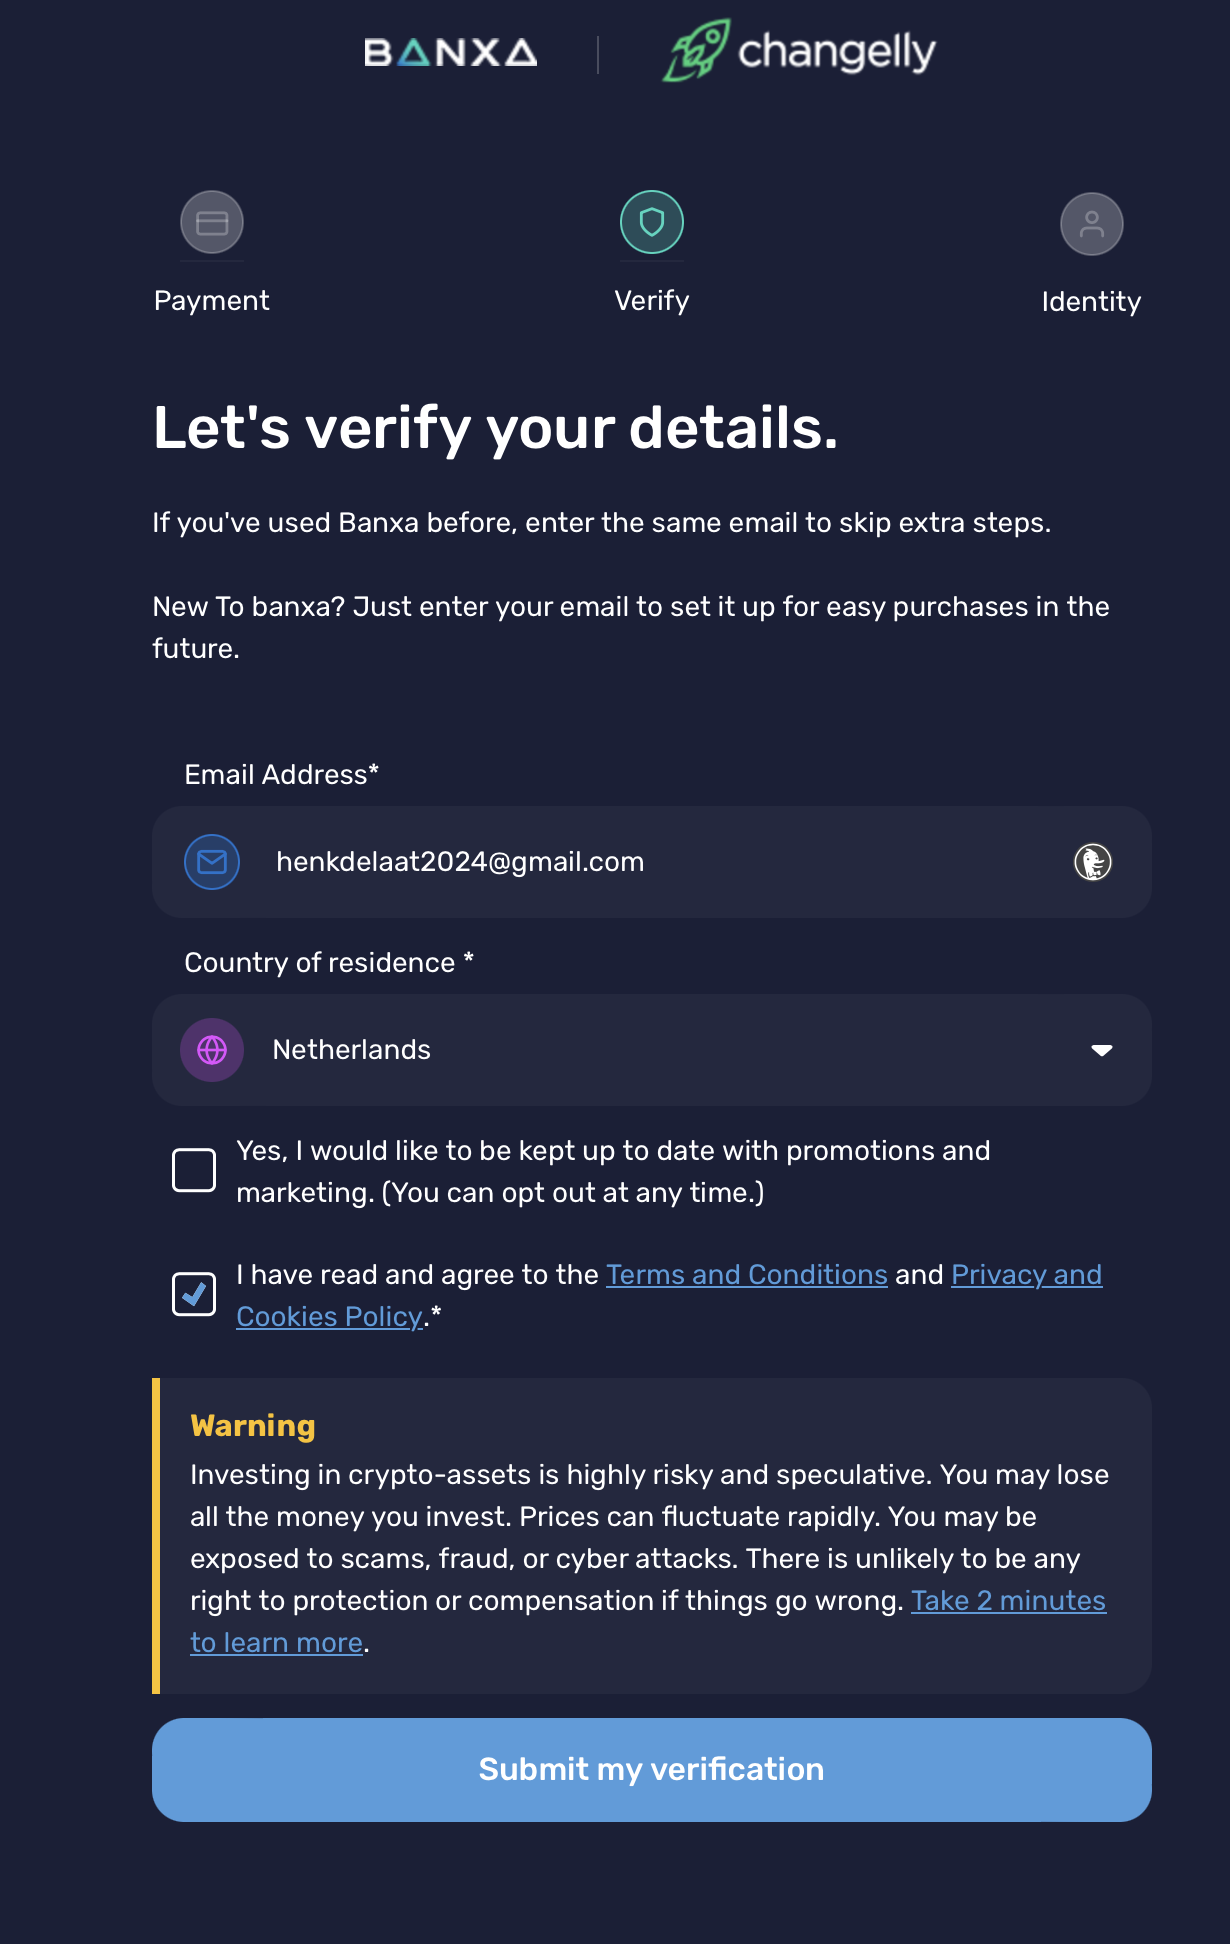Click into the Email Address input field
Screen dimensions: 1230x1944
650,862
